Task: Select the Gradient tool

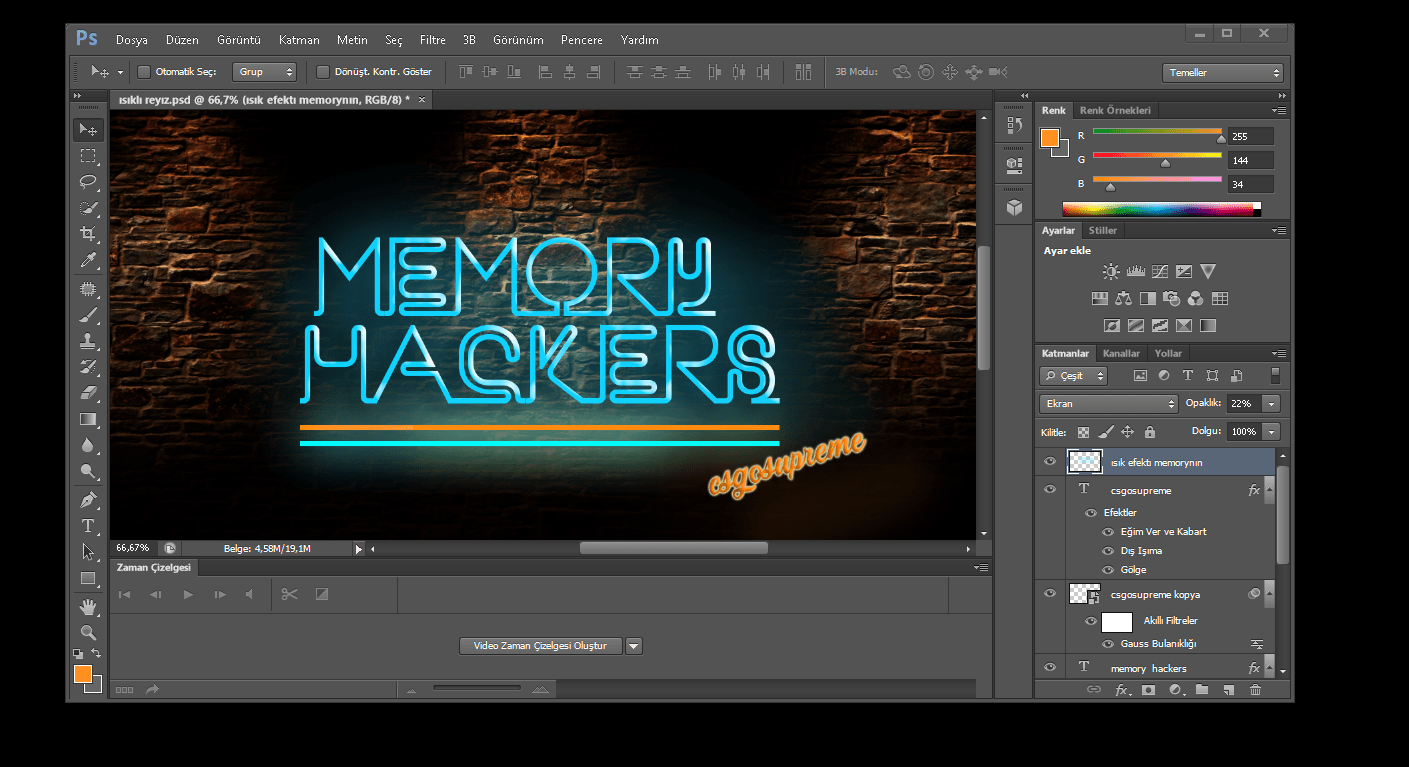Action: click(x=88, y=419)
